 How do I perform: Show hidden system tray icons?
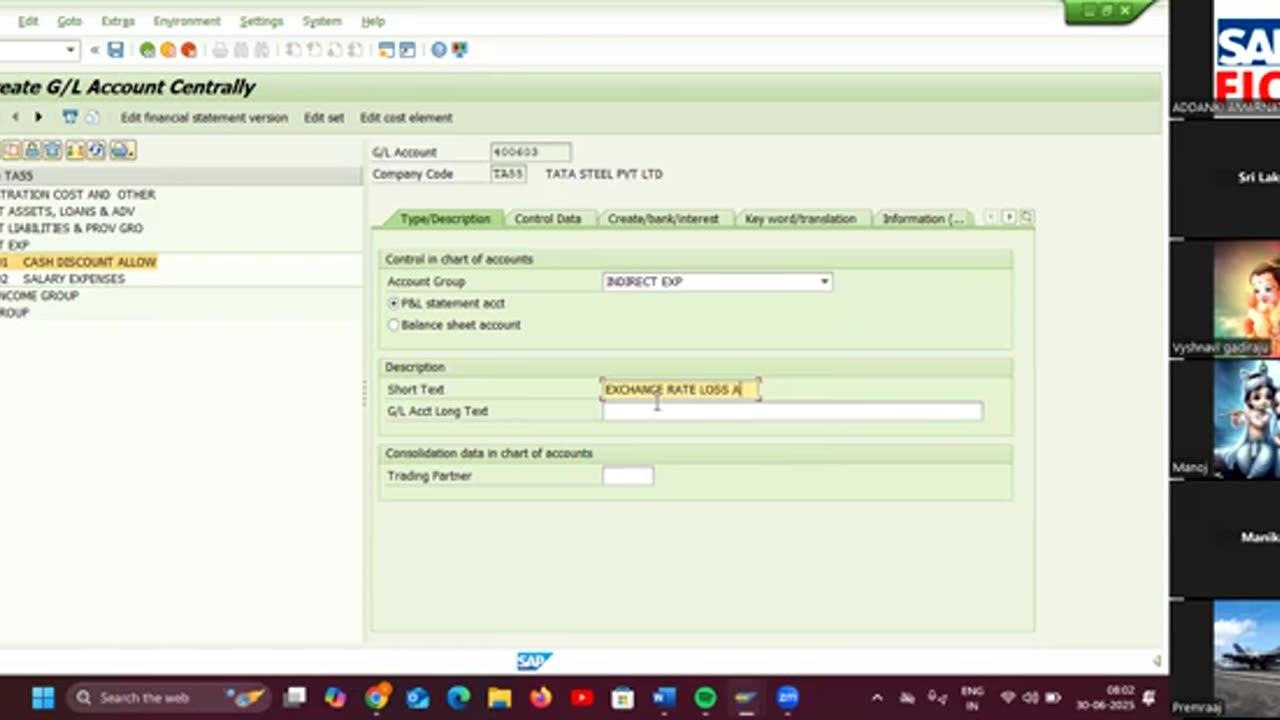[x=877, y=697]
